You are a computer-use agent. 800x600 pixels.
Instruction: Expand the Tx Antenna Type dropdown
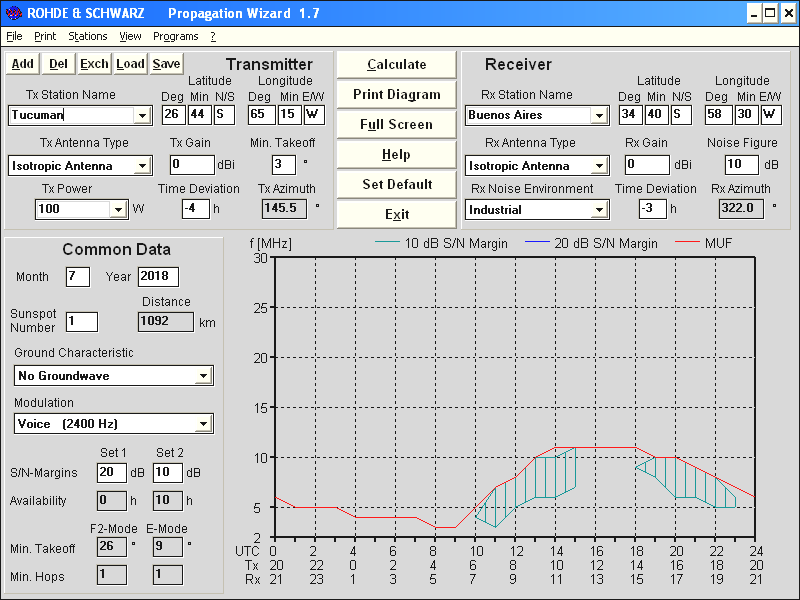pyautogui.click(x=142, y=166)
